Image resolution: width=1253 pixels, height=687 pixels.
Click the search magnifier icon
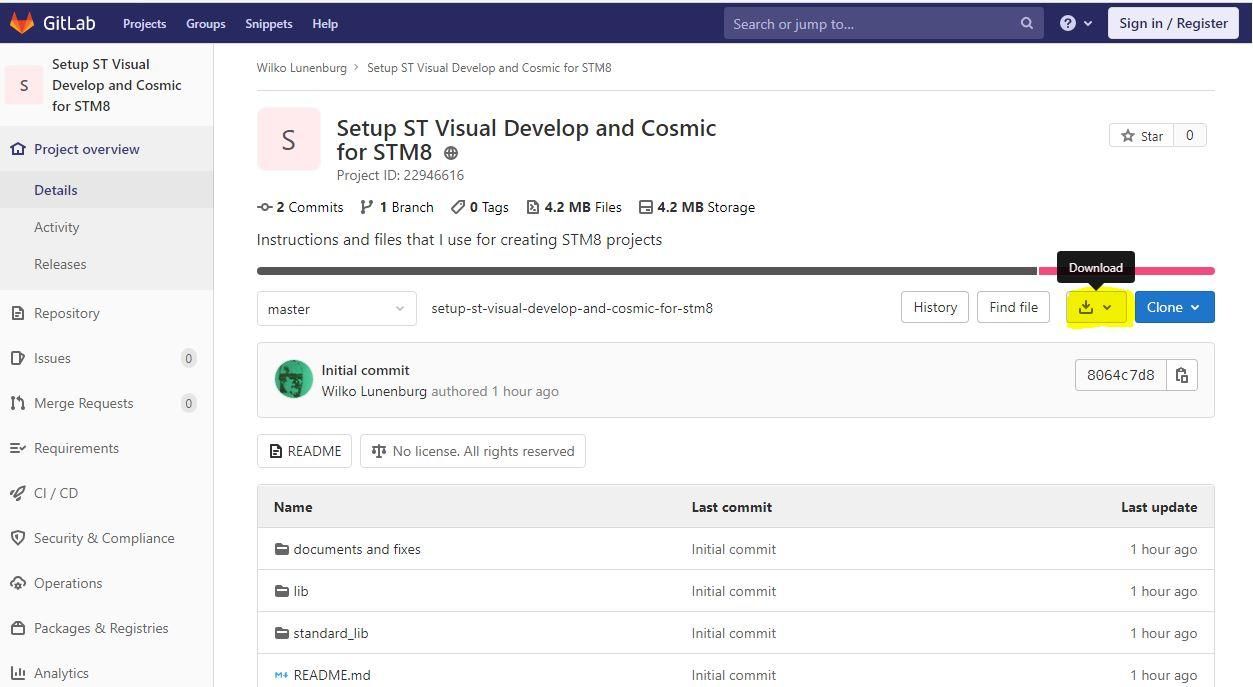click(1026, 23)
